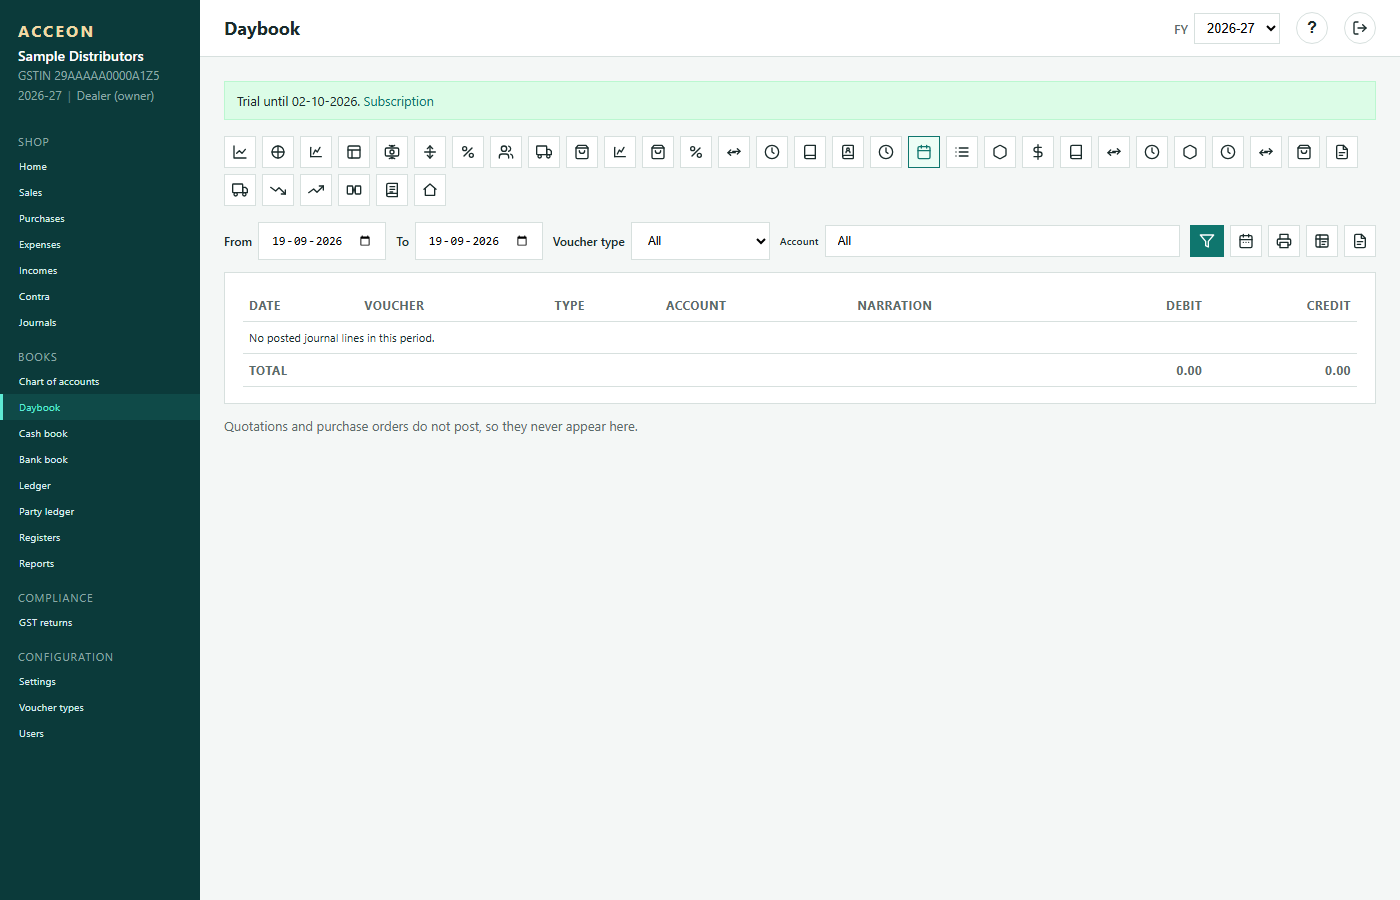The width and height of the screenshot is (1400, 900).
Task: Click the receipt icon beside the house icon
Action: click(392, 190)
